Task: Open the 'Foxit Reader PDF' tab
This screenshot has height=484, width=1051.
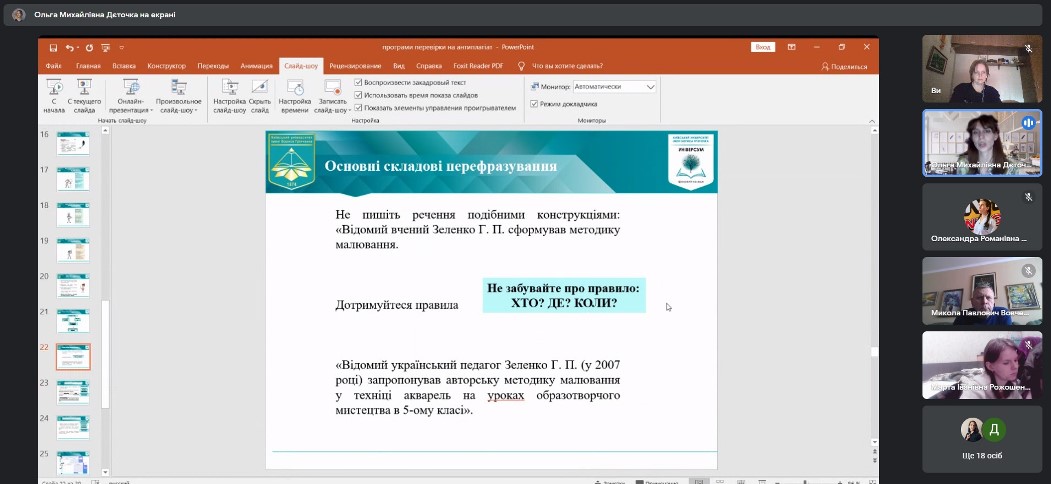Action: (478, 66)
